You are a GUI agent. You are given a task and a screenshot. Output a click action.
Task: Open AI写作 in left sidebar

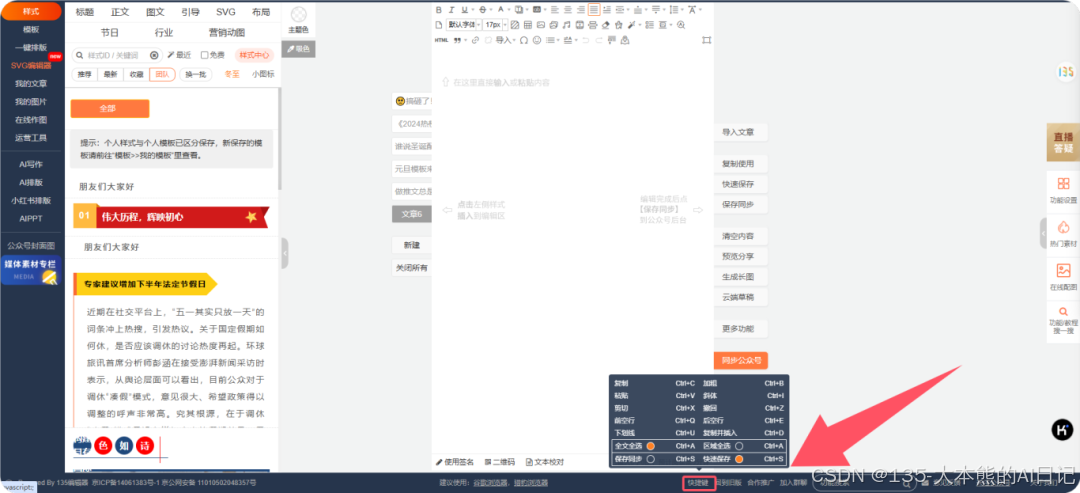click(x=31, y=164)
